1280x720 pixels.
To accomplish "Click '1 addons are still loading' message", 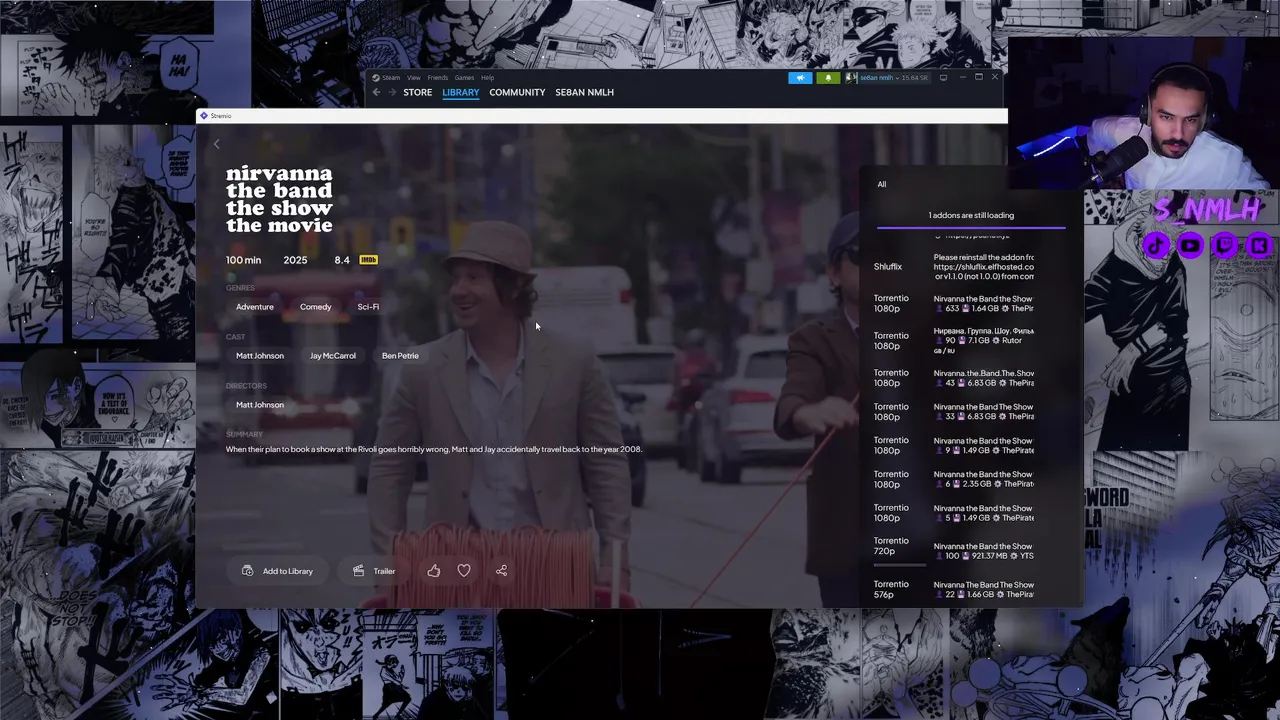I will pos(971,215).
